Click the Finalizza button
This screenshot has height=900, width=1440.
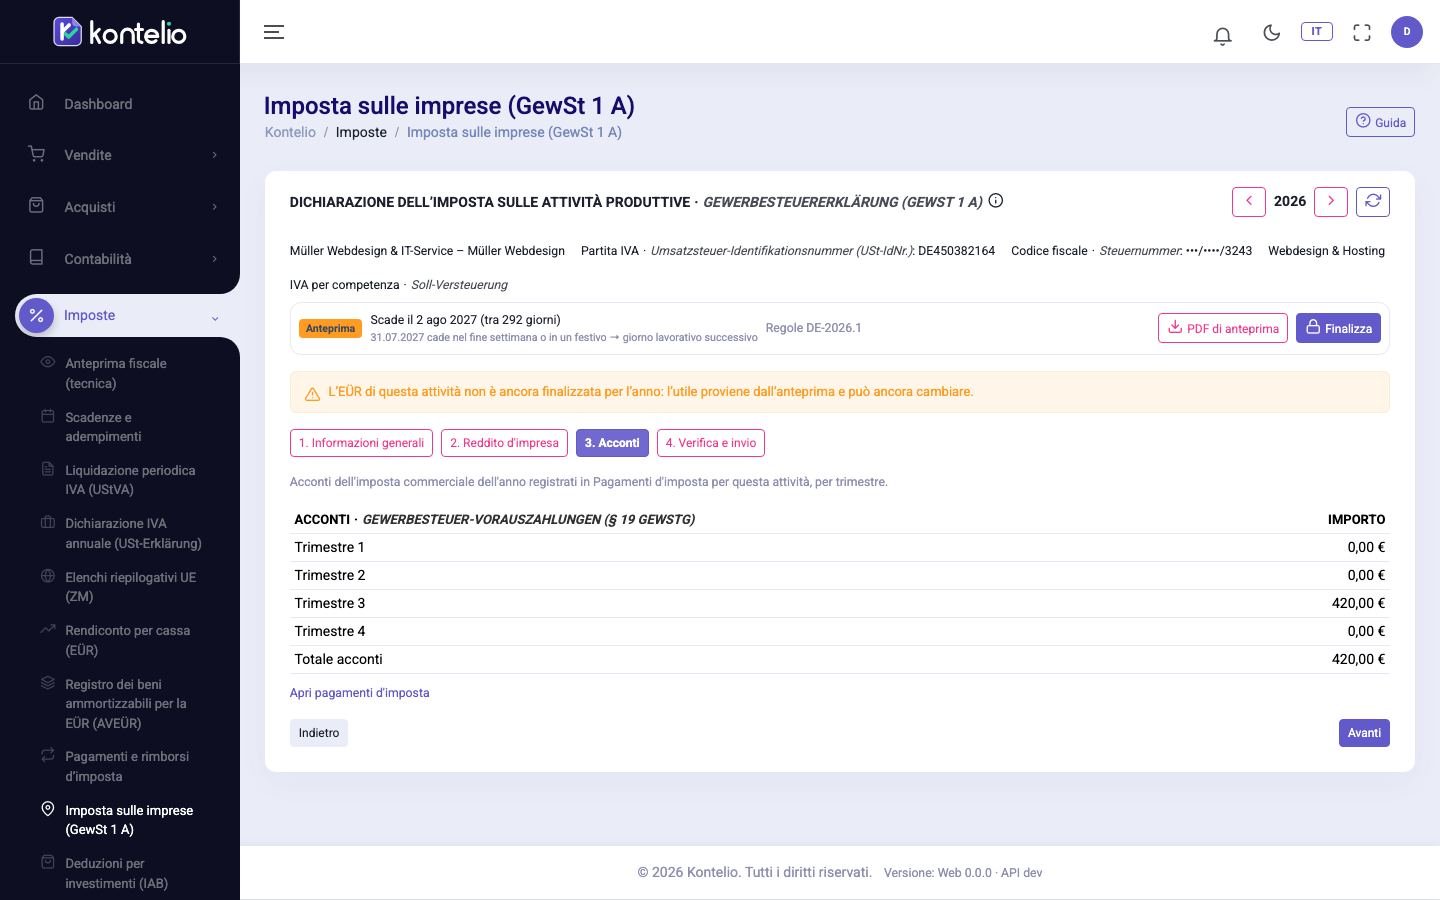click(x=1339, y=328)
